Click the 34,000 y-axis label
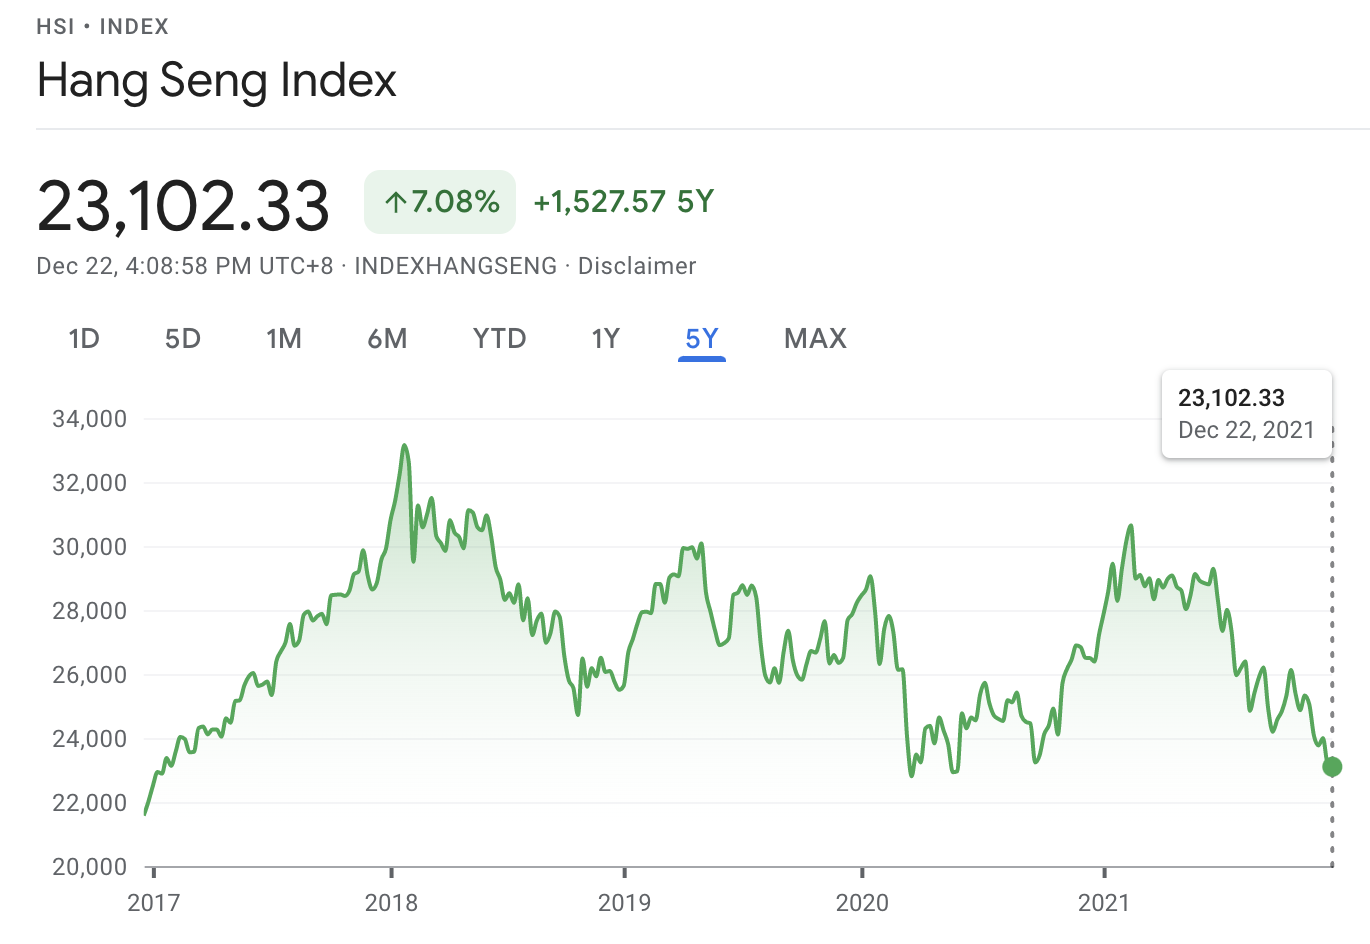The image size is (1370, 944). point(90,419)
